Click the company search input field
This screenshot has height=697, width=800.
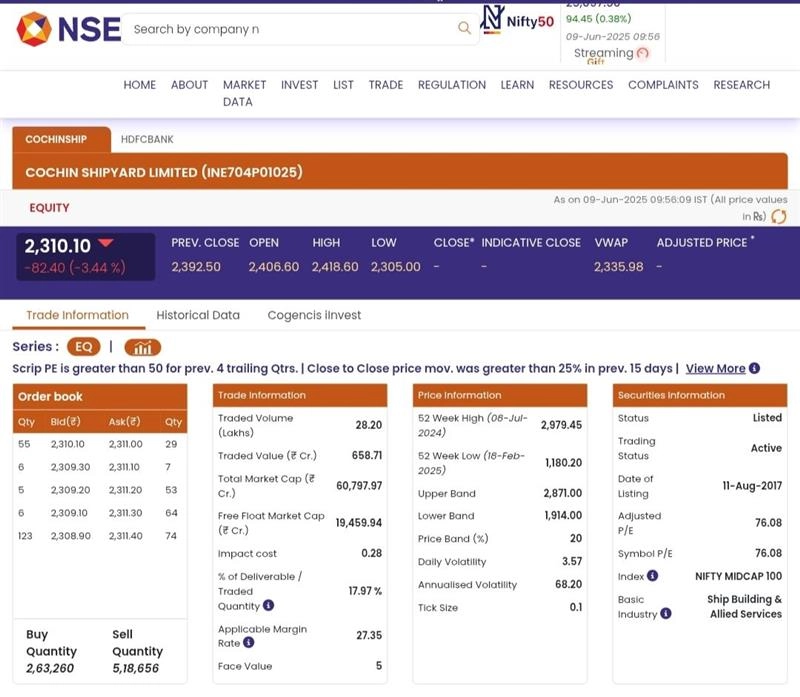click(x=290, y=29)
